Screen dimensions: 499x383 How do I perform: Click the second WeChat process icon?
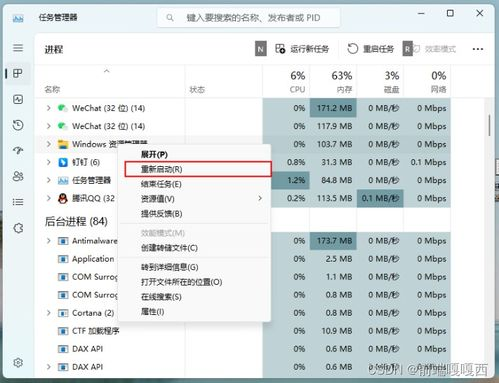coord(62,126)
